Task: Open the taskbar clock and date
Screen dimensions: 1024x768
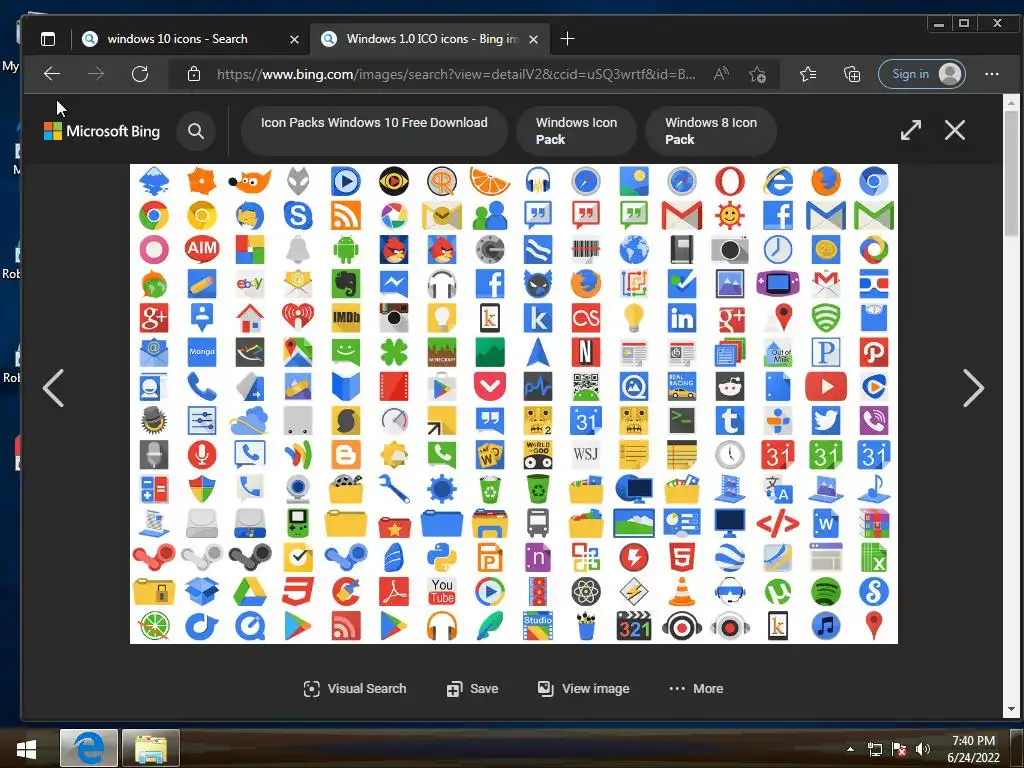Action: pos(973,749)
